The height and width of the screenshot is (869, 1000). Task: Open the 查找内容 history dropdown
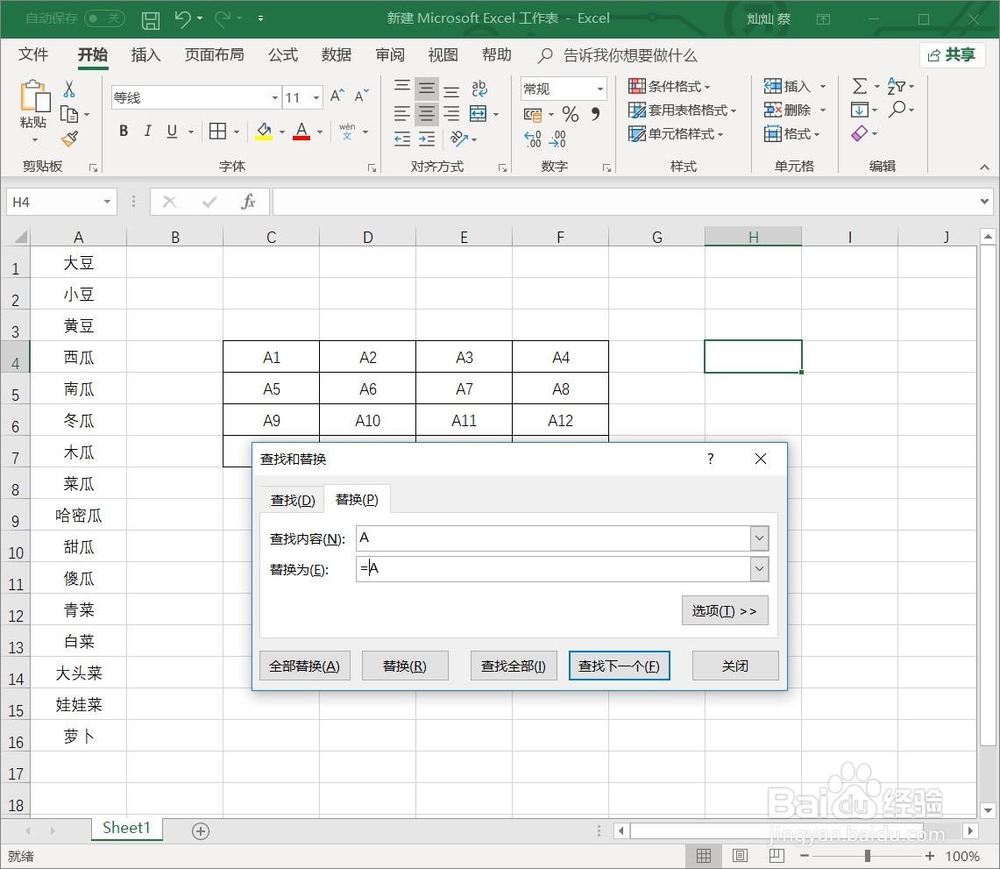coord(759,538)
